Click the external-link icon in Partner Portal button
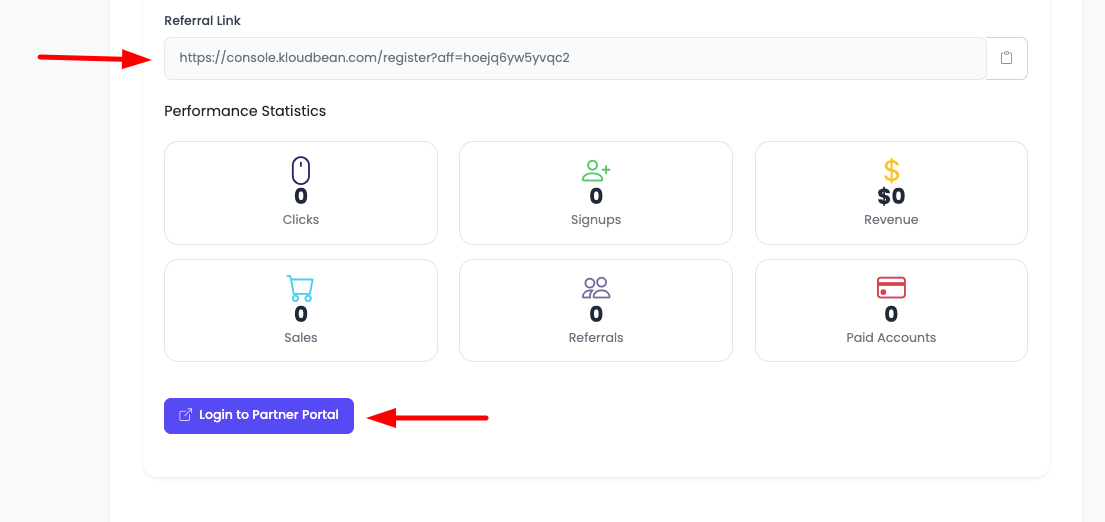 point(185,416)
